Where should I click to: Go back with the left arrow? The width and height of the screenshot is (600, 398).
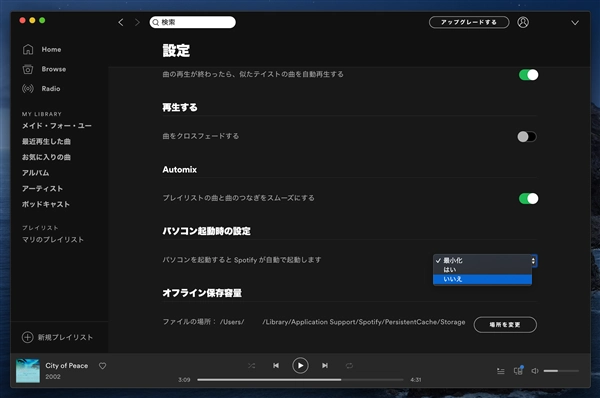click(121, 23)
